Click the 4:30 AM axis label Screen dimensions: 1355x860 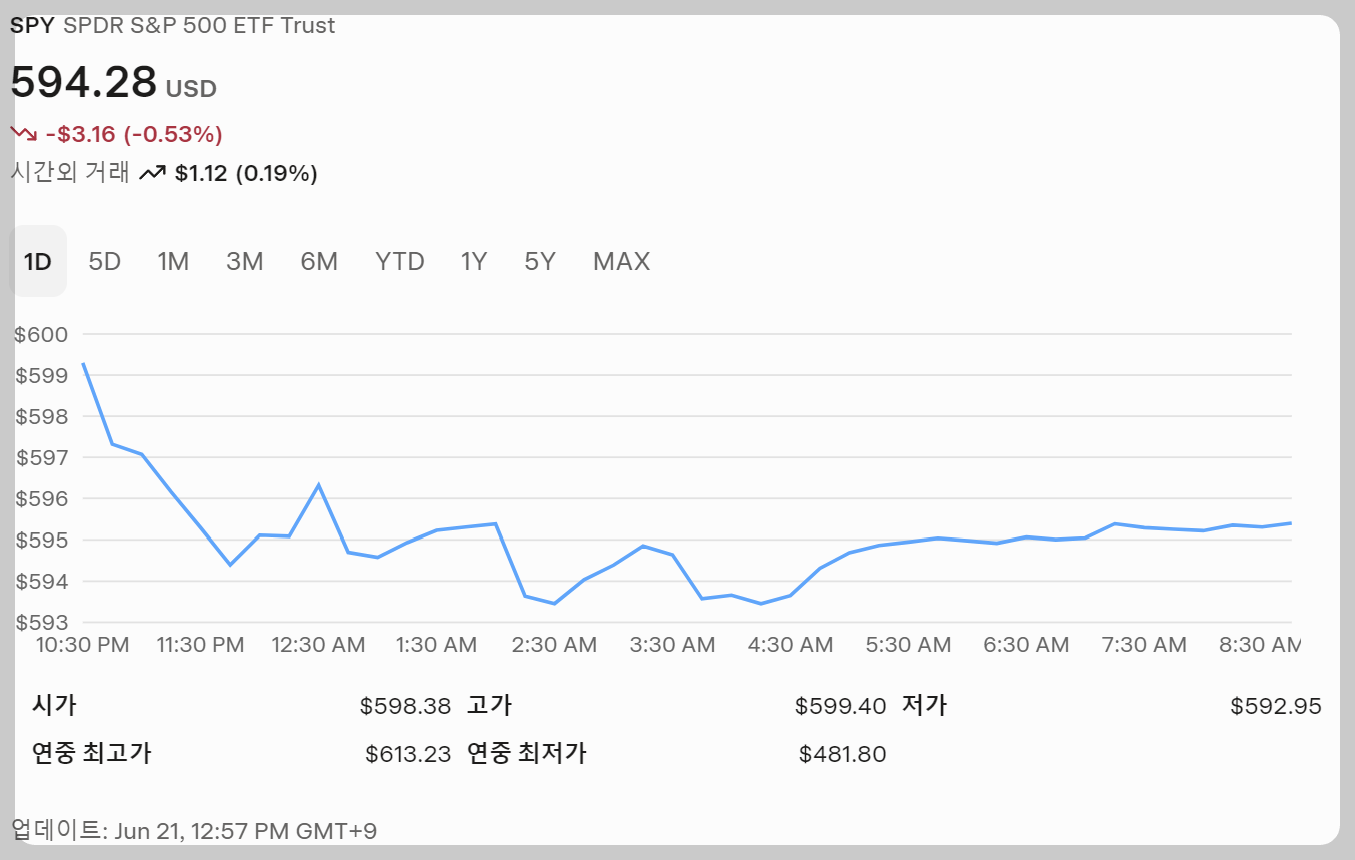click(790, 645)
